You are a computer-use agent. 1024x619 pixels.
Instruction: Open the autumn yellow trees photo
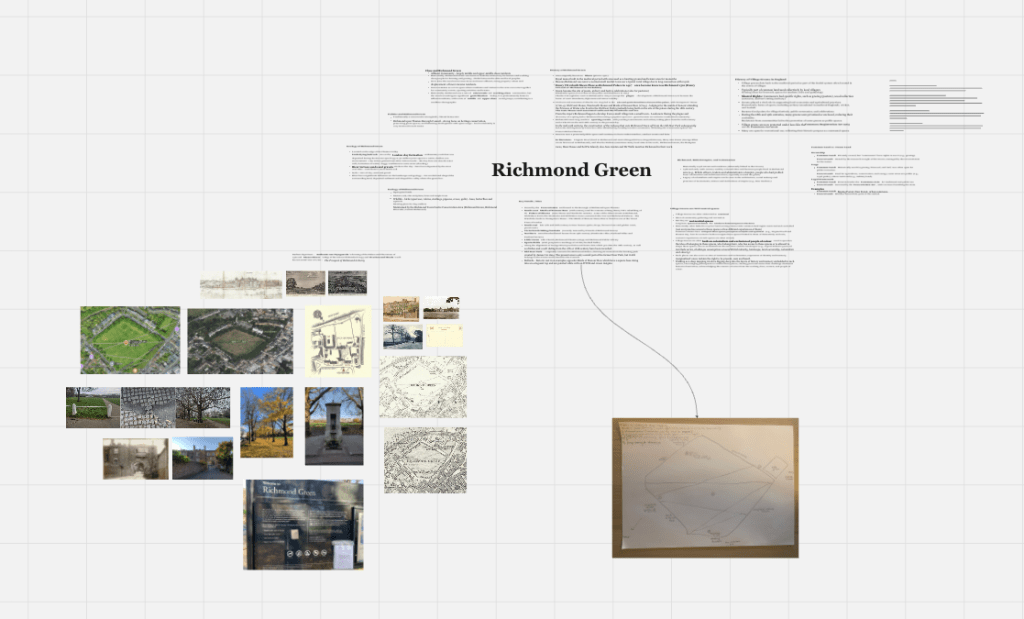tap(266, 422)
